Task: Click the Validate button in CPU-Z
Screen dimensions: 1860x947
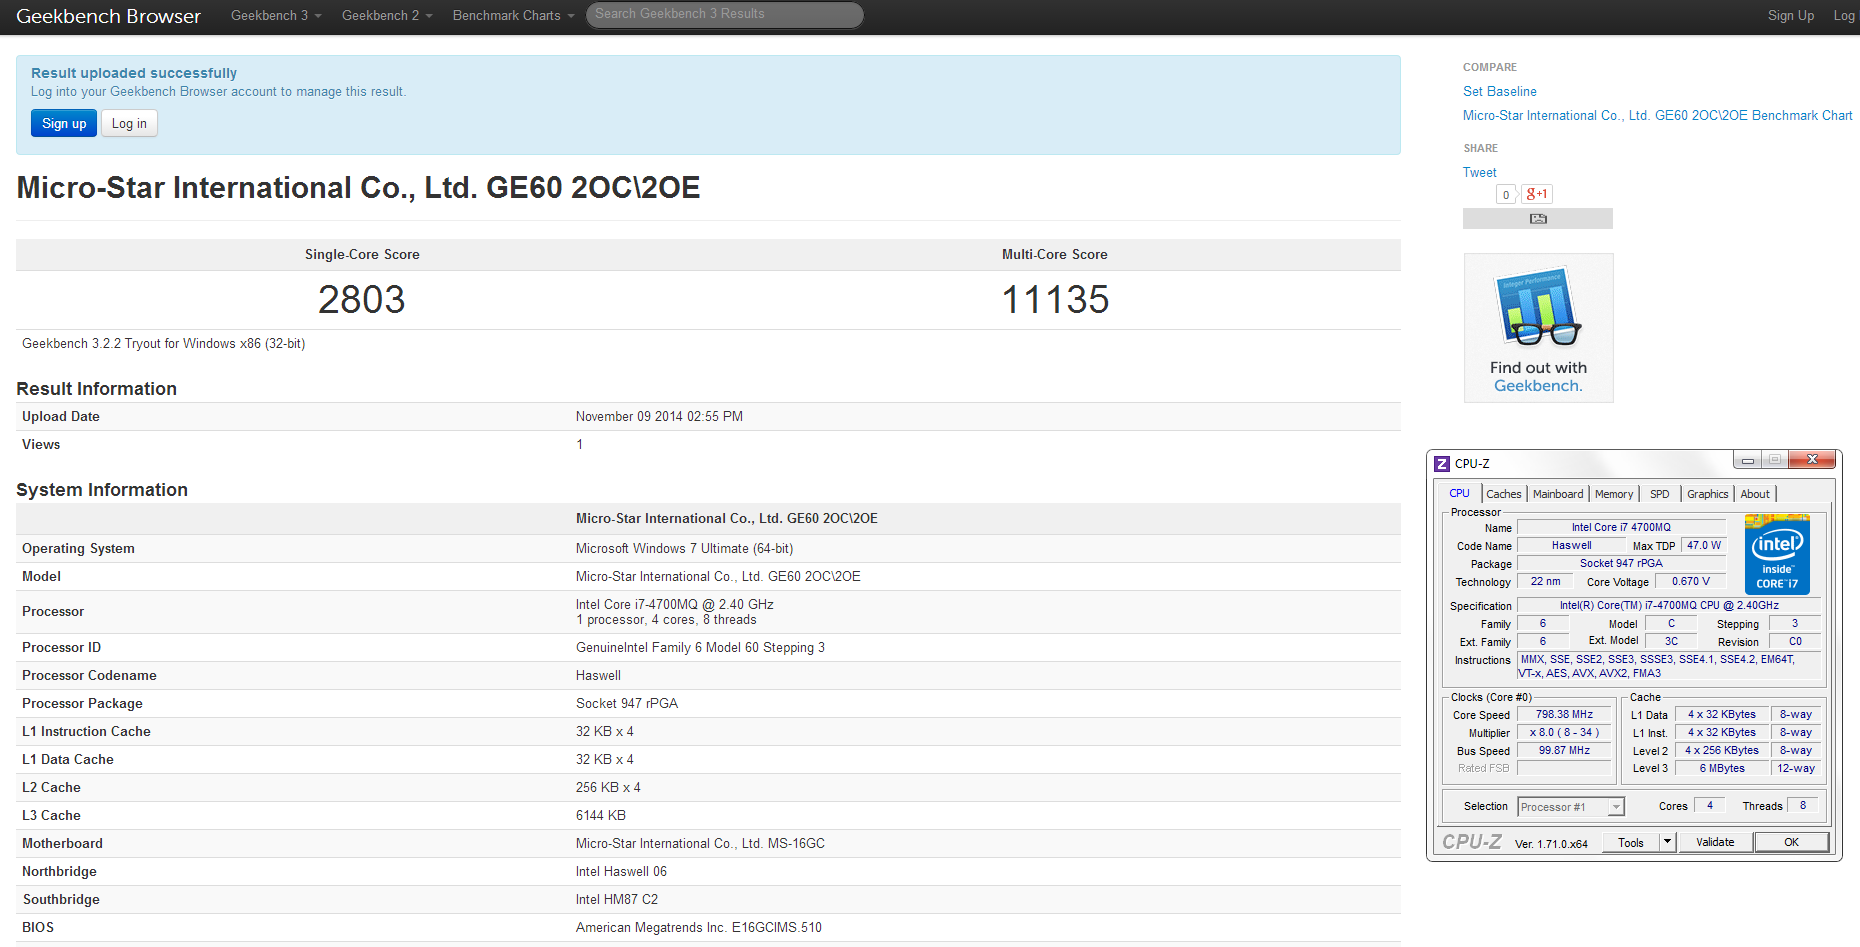Action: click(1715, 842)
